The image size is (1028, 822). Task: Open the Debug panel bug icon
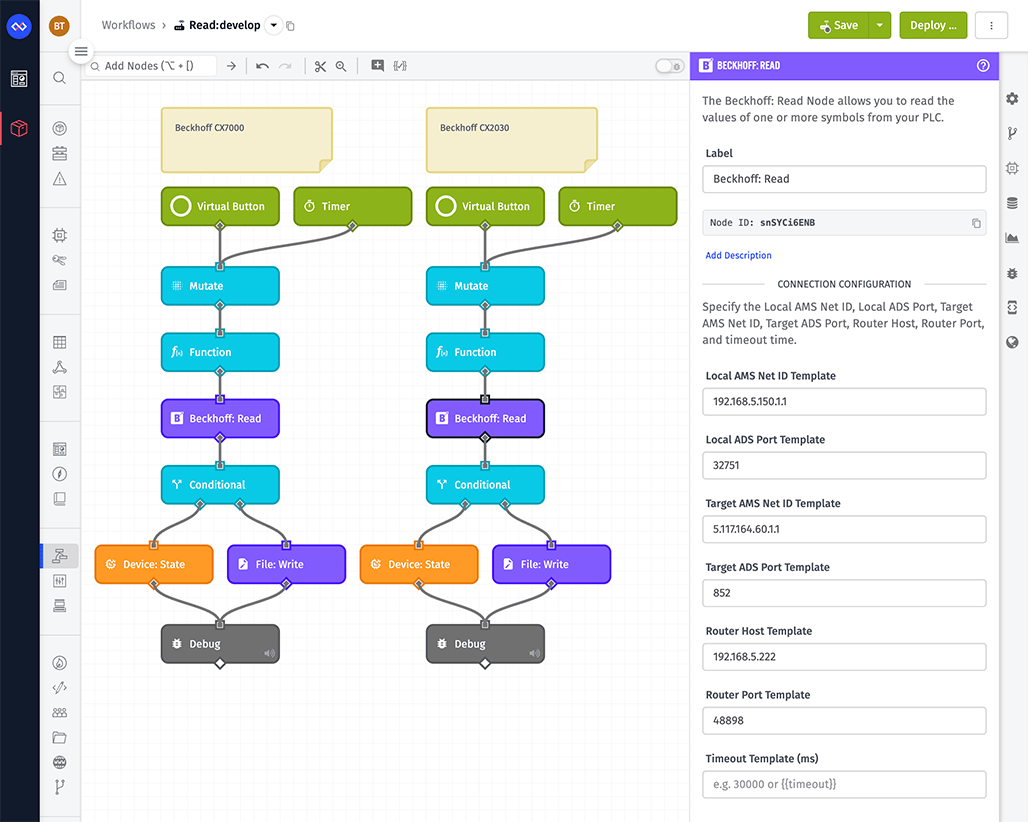coord(1011,273)
